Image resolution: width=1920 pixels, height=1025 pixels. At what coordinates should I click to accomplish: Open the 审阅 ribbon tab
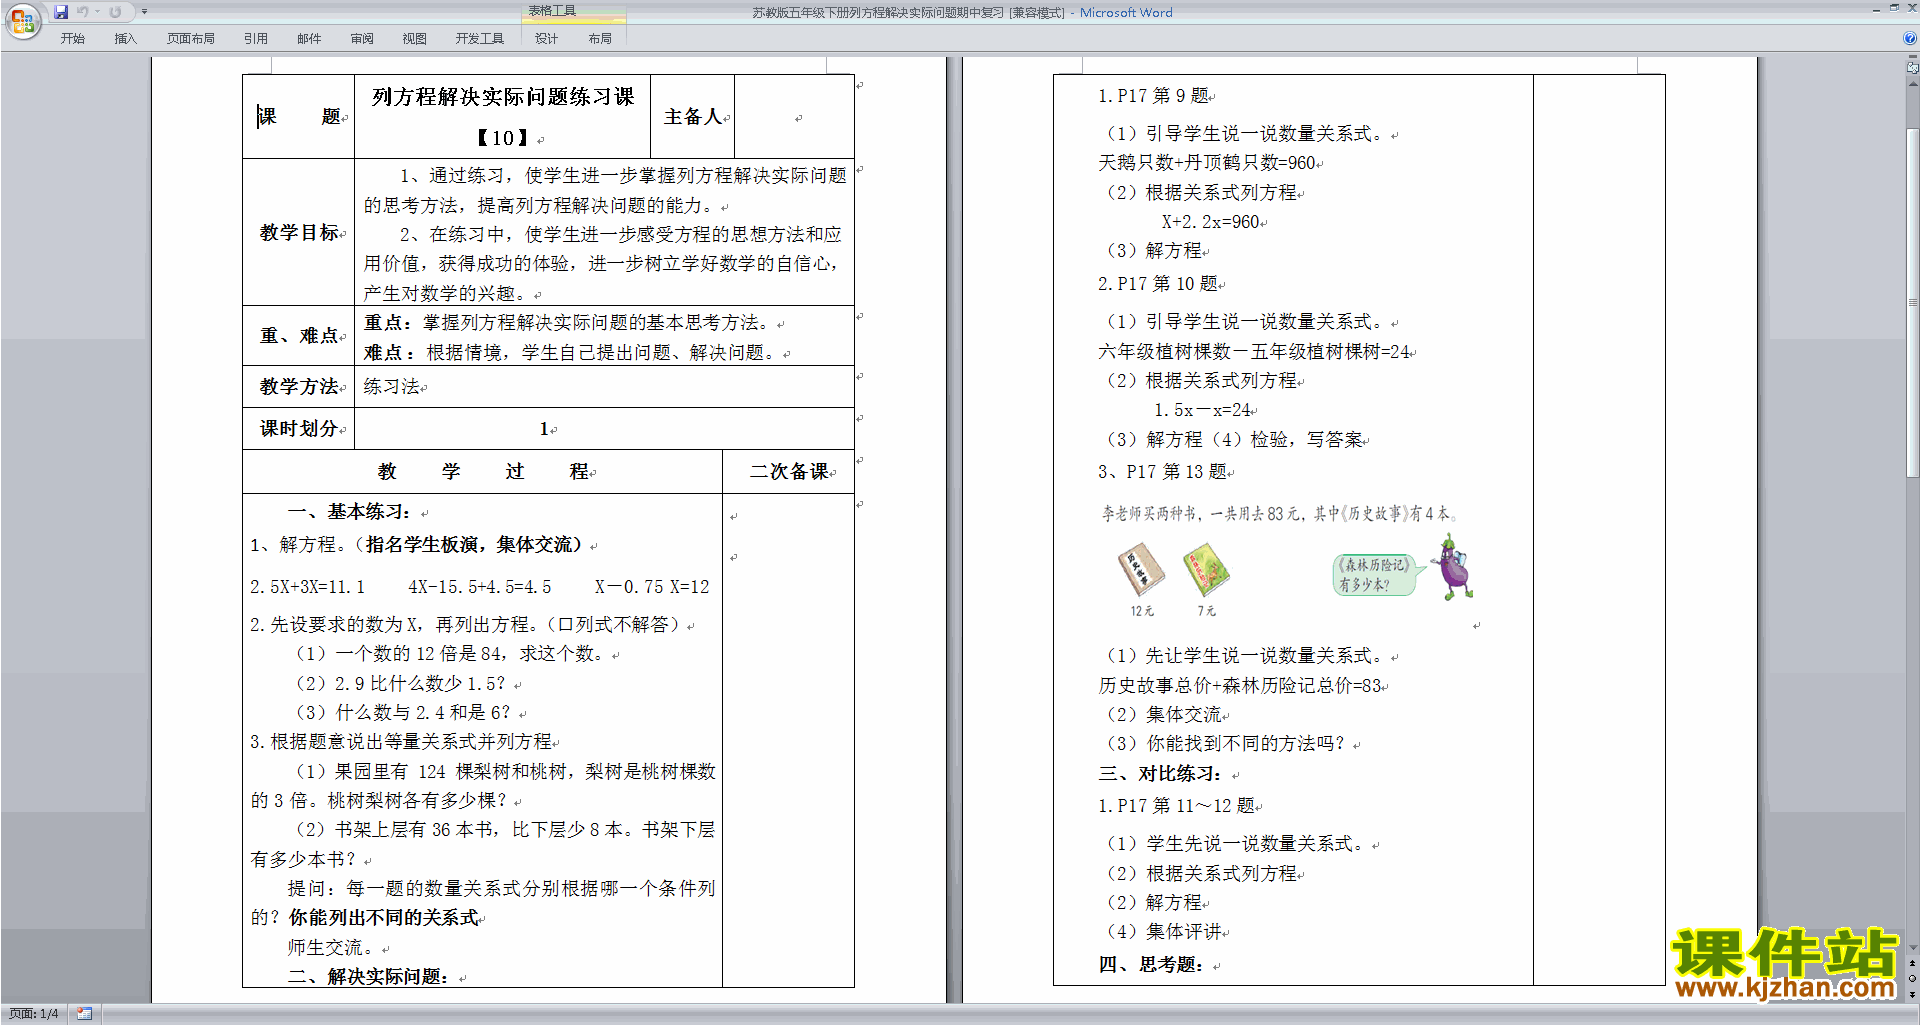click(x=362, y=38)
